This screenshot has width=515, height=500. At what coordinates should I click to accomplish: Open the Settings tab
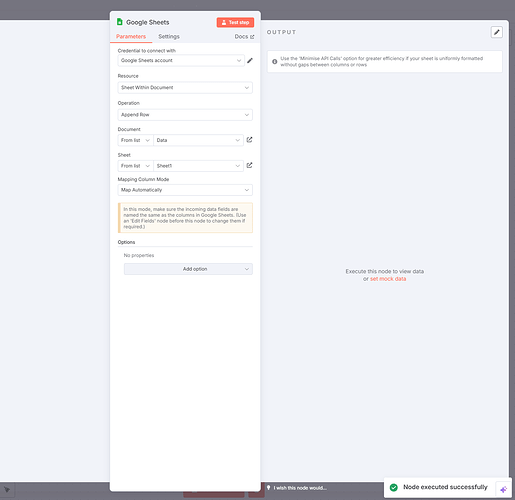click(x=169, y=36)
